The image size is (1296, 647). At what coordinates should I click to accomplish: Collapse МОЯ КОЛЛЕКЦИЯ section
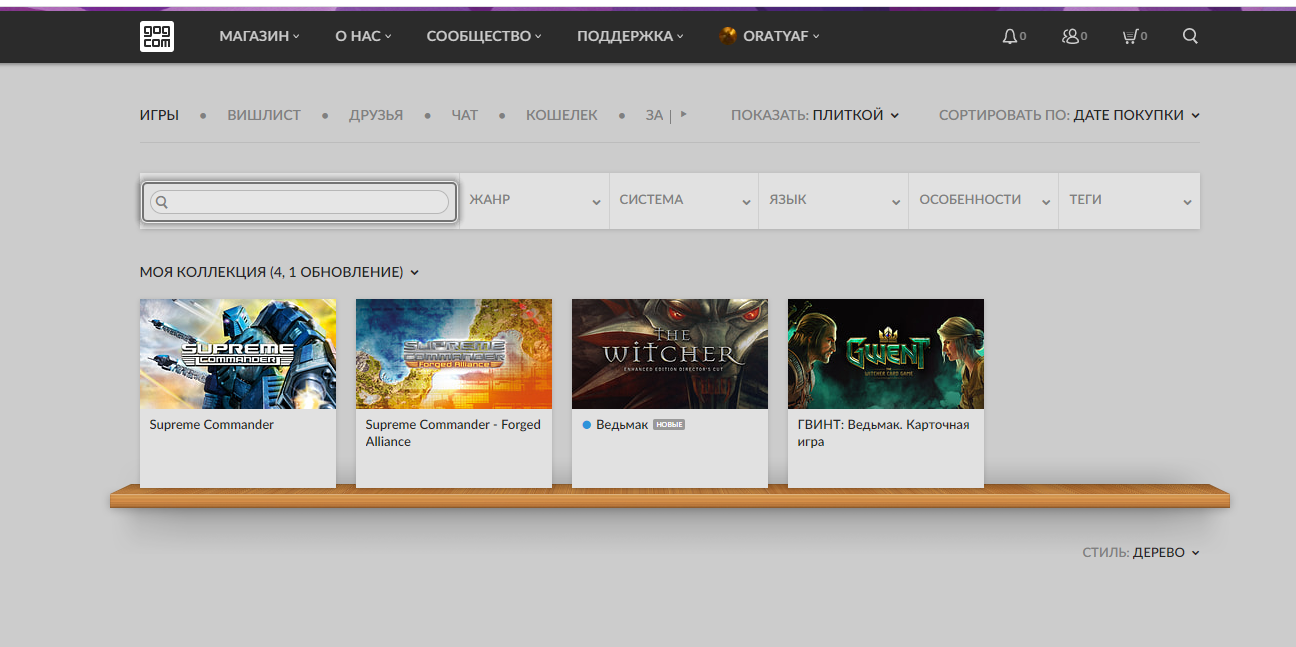point(279,272)
